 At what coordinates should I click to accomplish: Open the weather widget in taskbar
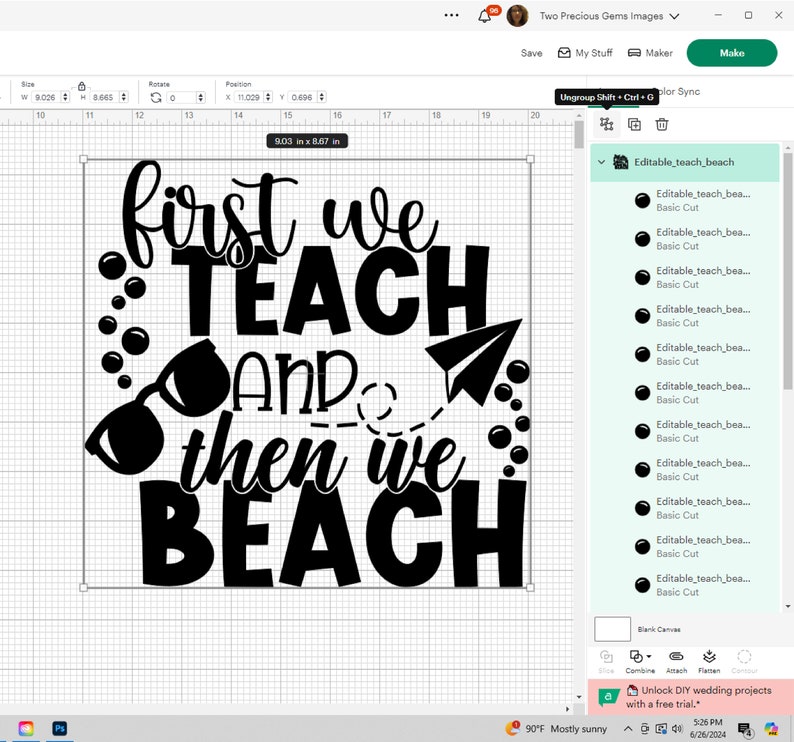pos(556,729)
